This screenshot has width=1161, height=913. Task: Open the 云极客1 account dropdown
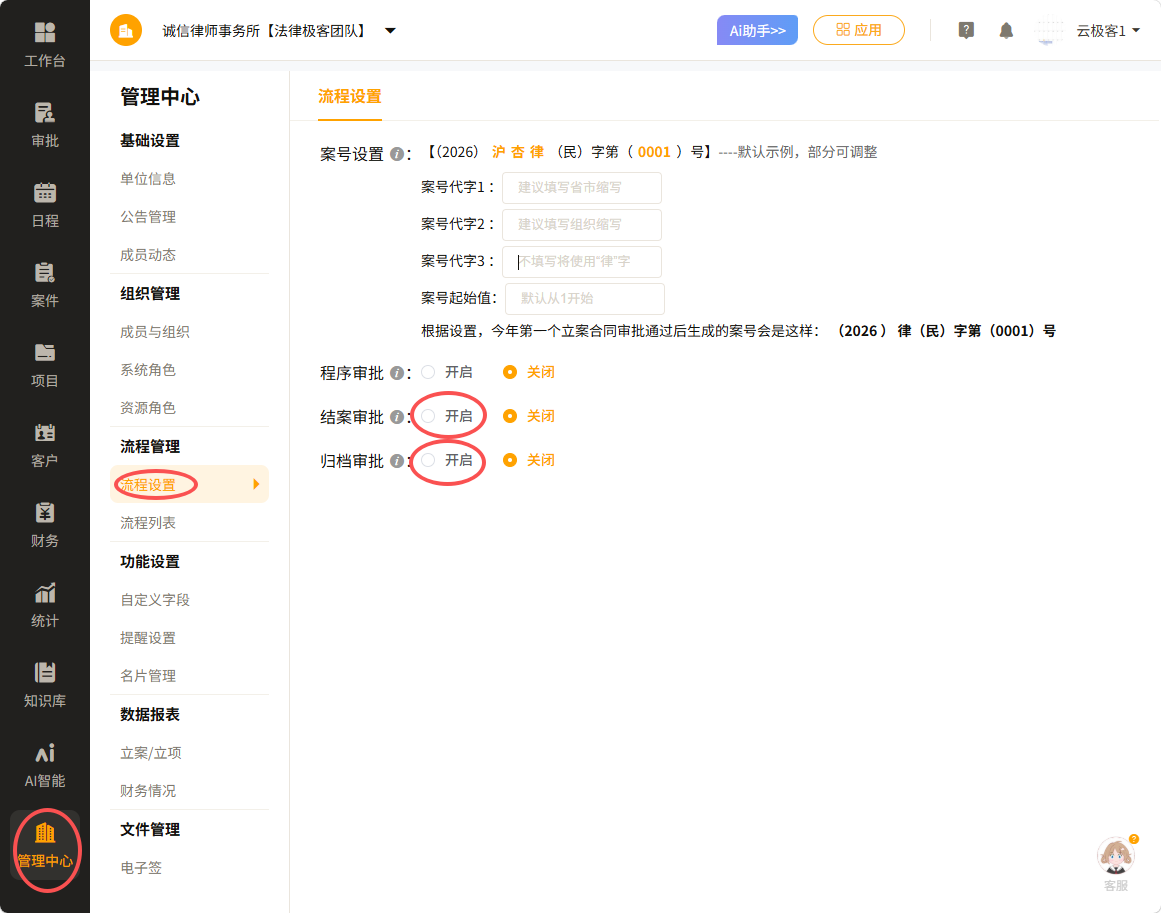click(1107, 30)
